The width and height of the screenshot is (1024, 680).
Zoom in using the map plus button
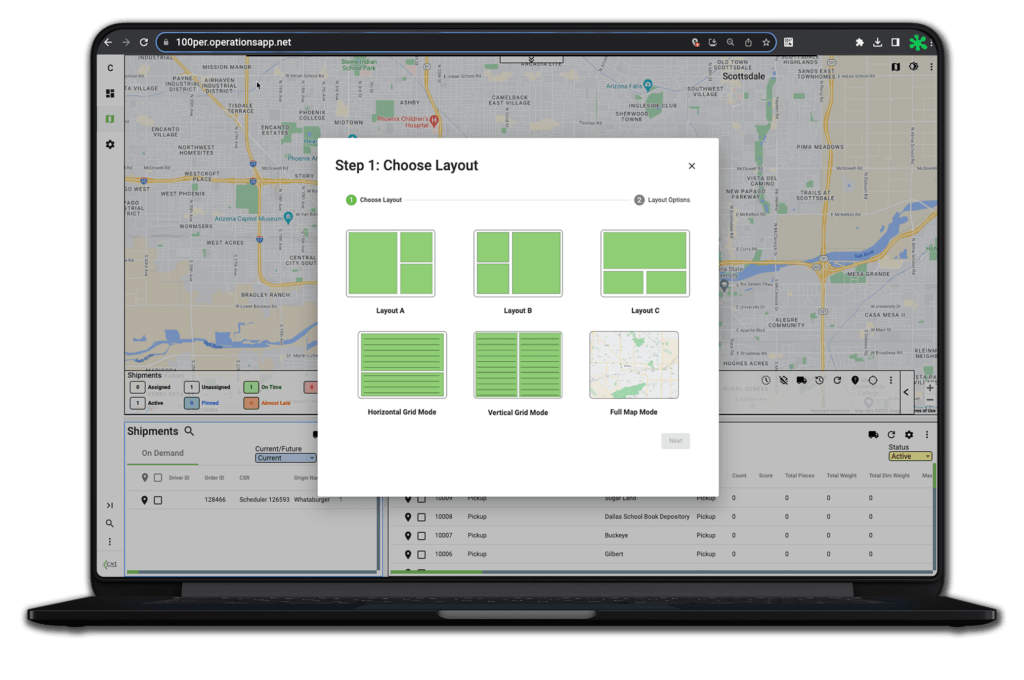(x=930, y=388)
